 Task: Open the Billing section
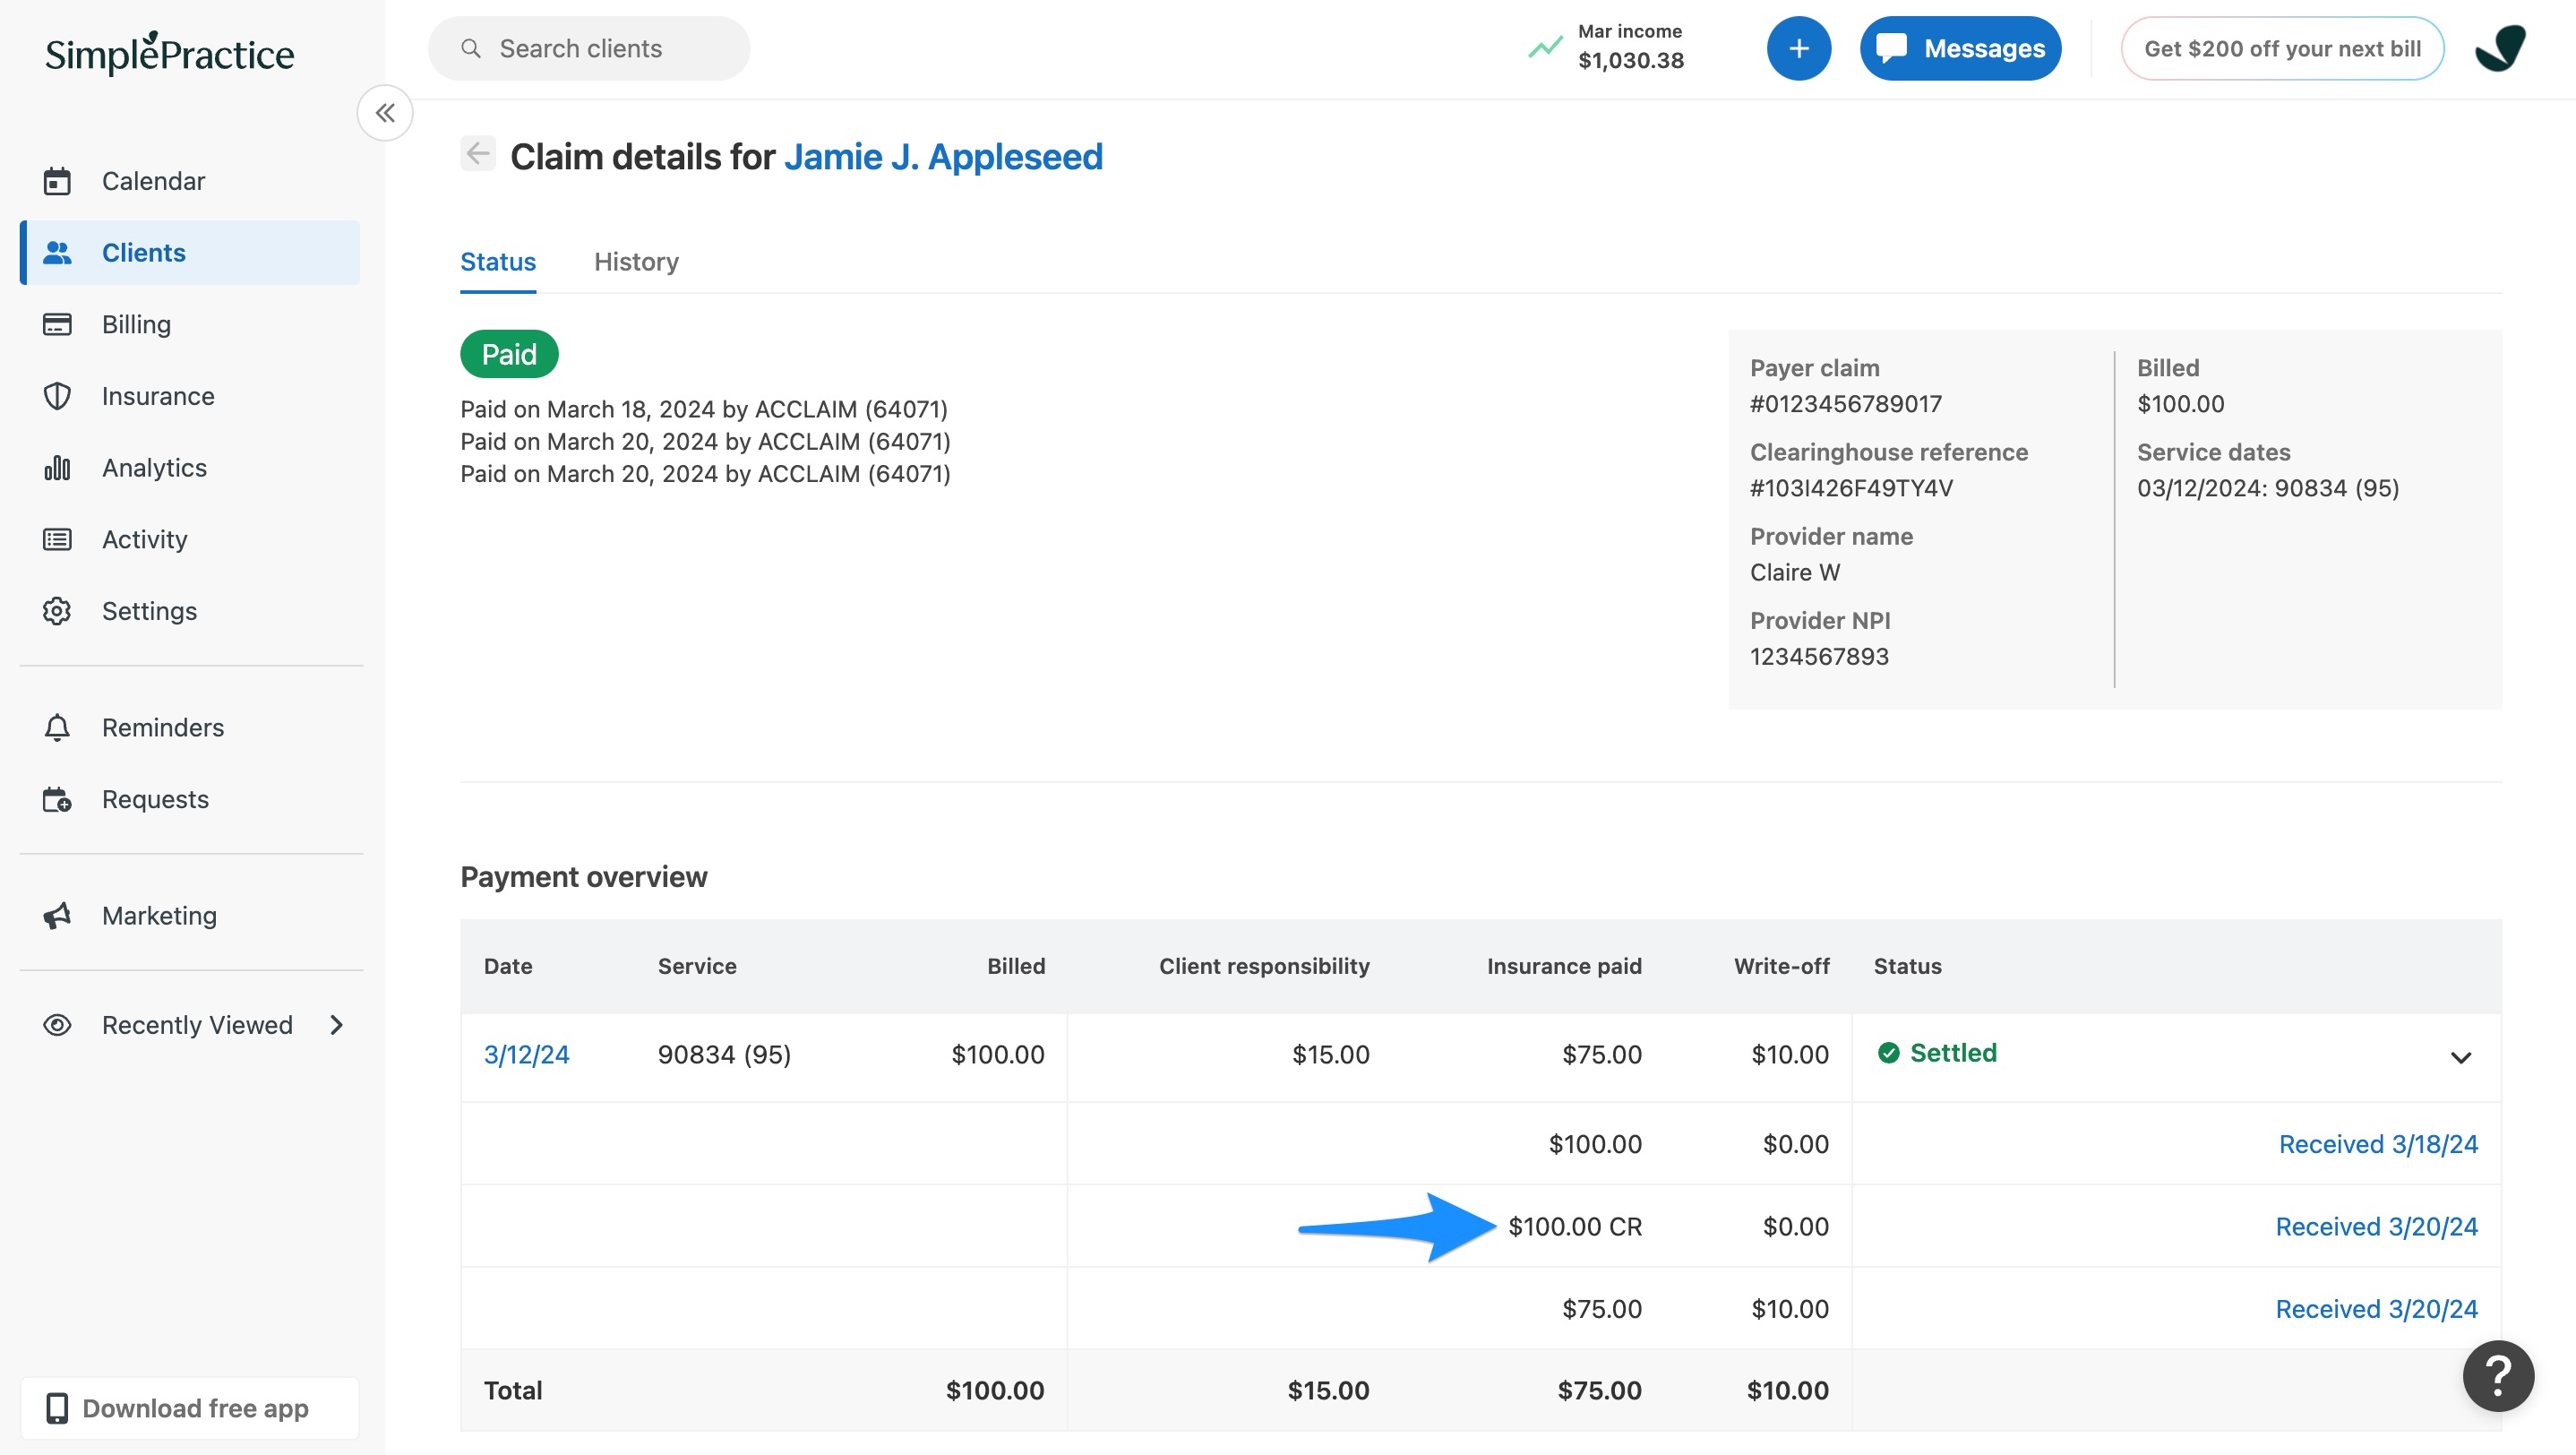190,324
